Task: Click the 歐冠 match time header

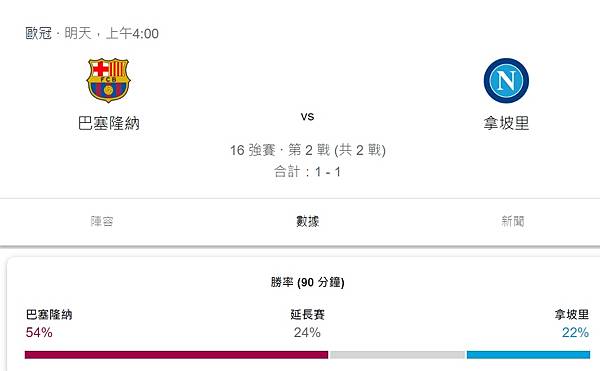Action: point(92,33)
